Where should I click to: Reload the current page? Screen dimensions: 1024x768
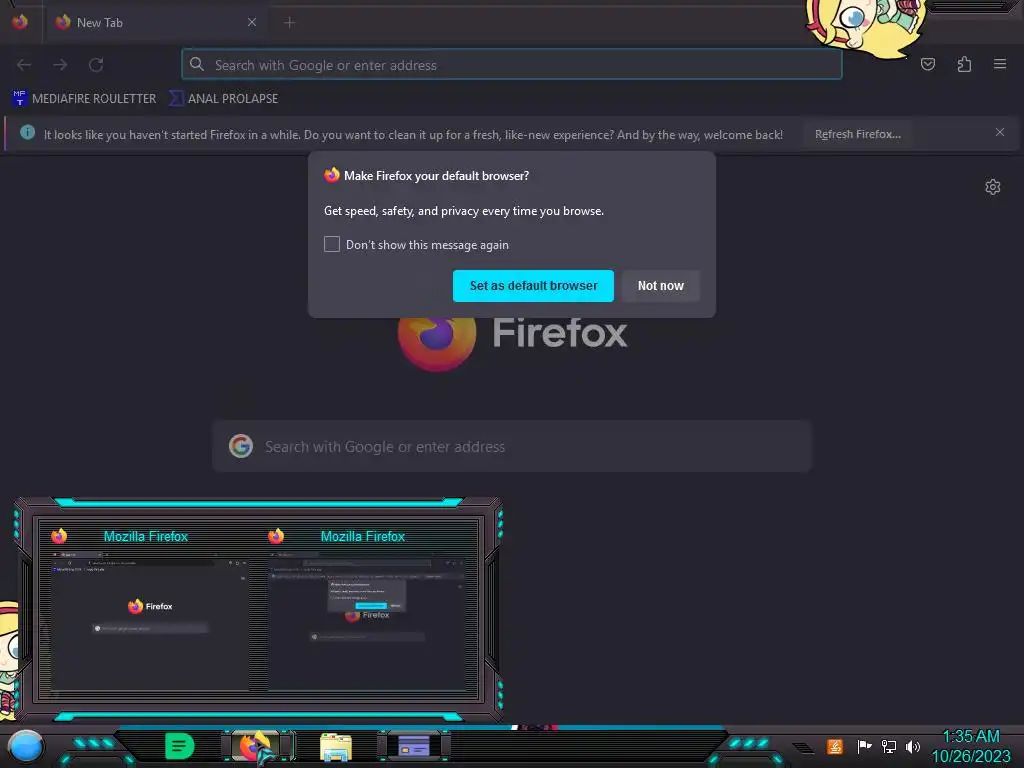96,65
